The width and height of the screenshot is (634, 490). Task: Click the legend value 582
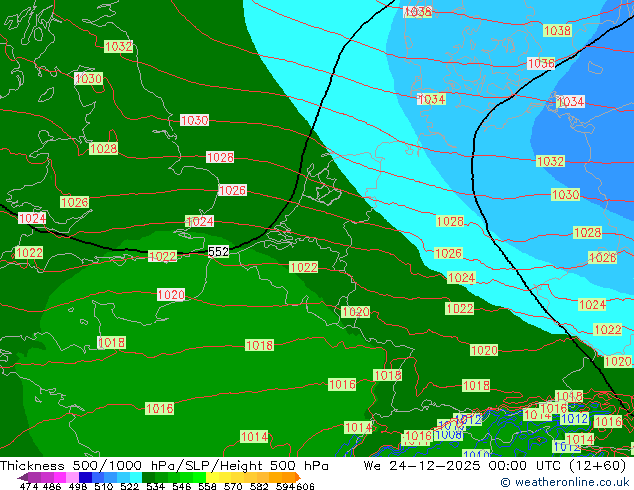click(259, 486)
